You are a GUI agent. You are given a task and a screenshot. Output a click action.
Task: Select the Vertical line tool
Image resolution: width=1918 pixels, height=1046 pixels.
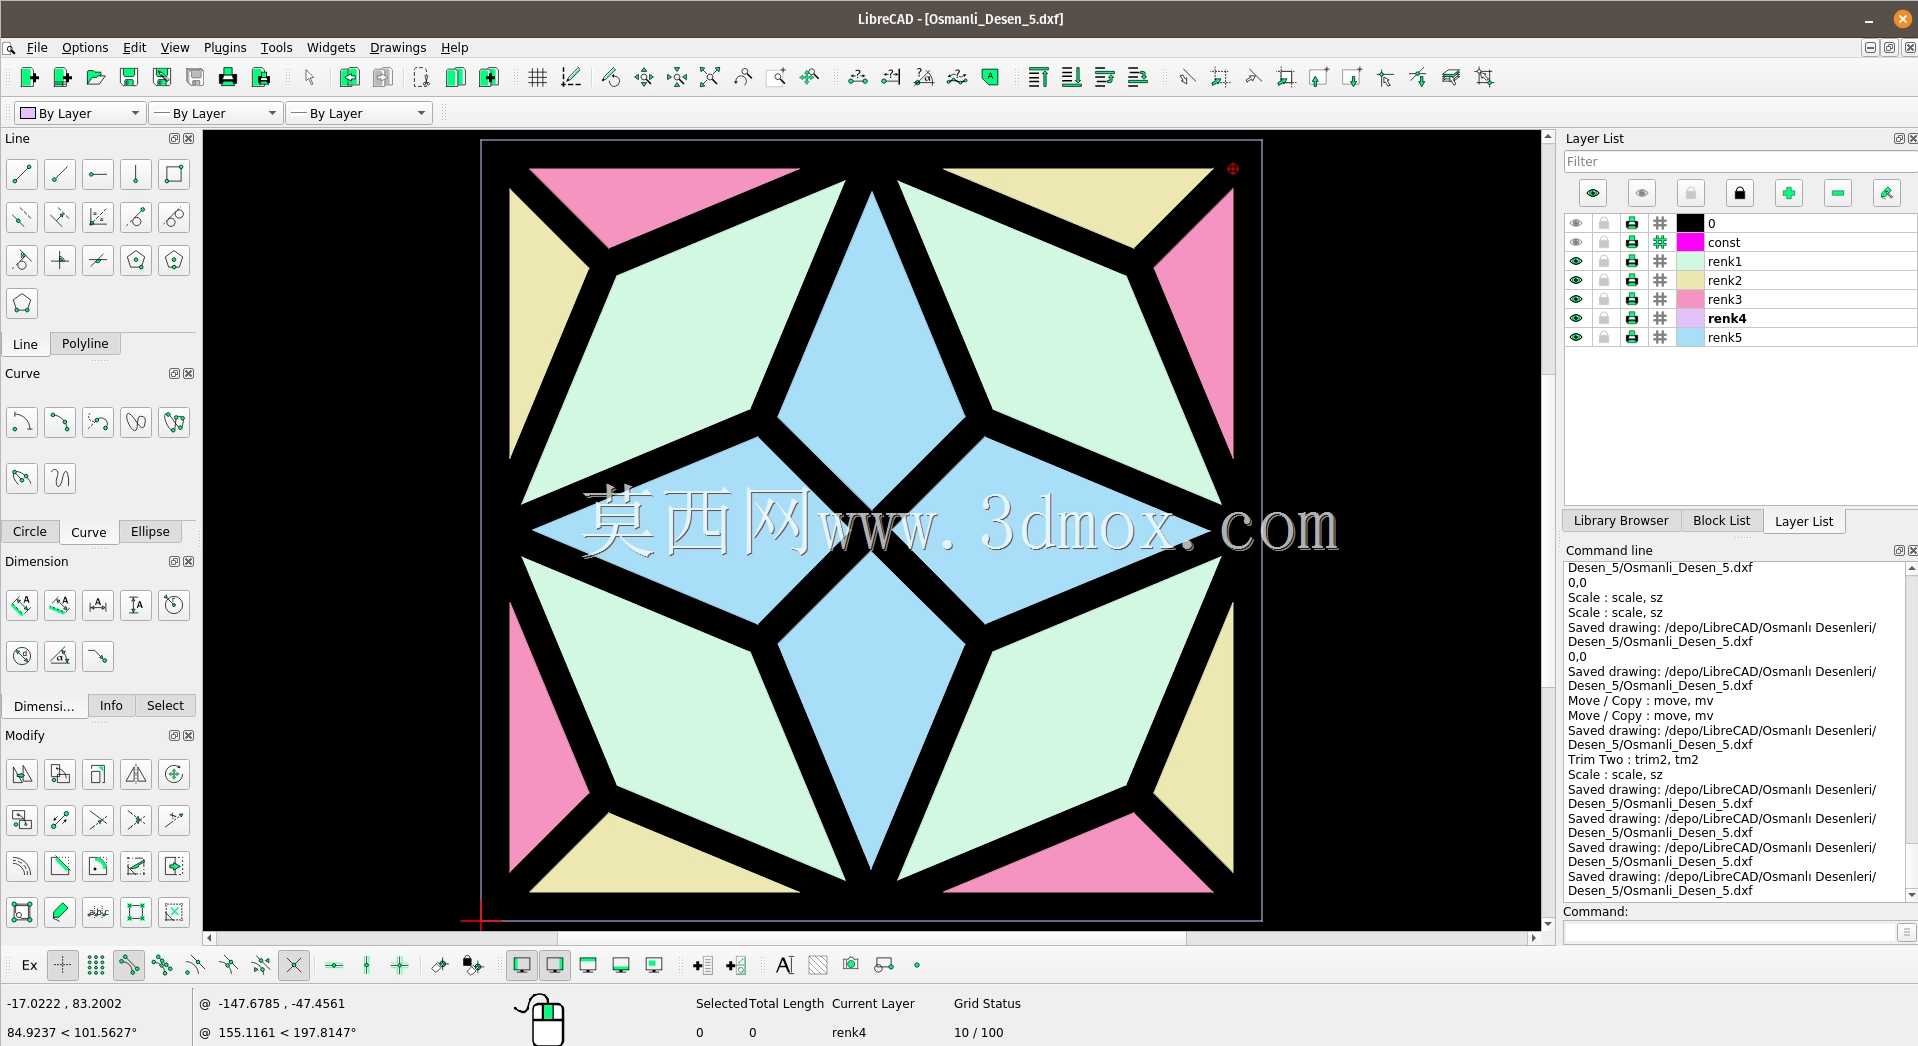click(x=136, y=174)
